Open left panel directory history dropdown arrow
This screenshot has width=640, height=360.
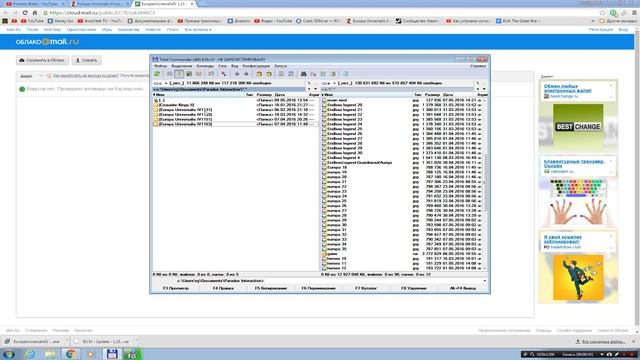315,89
